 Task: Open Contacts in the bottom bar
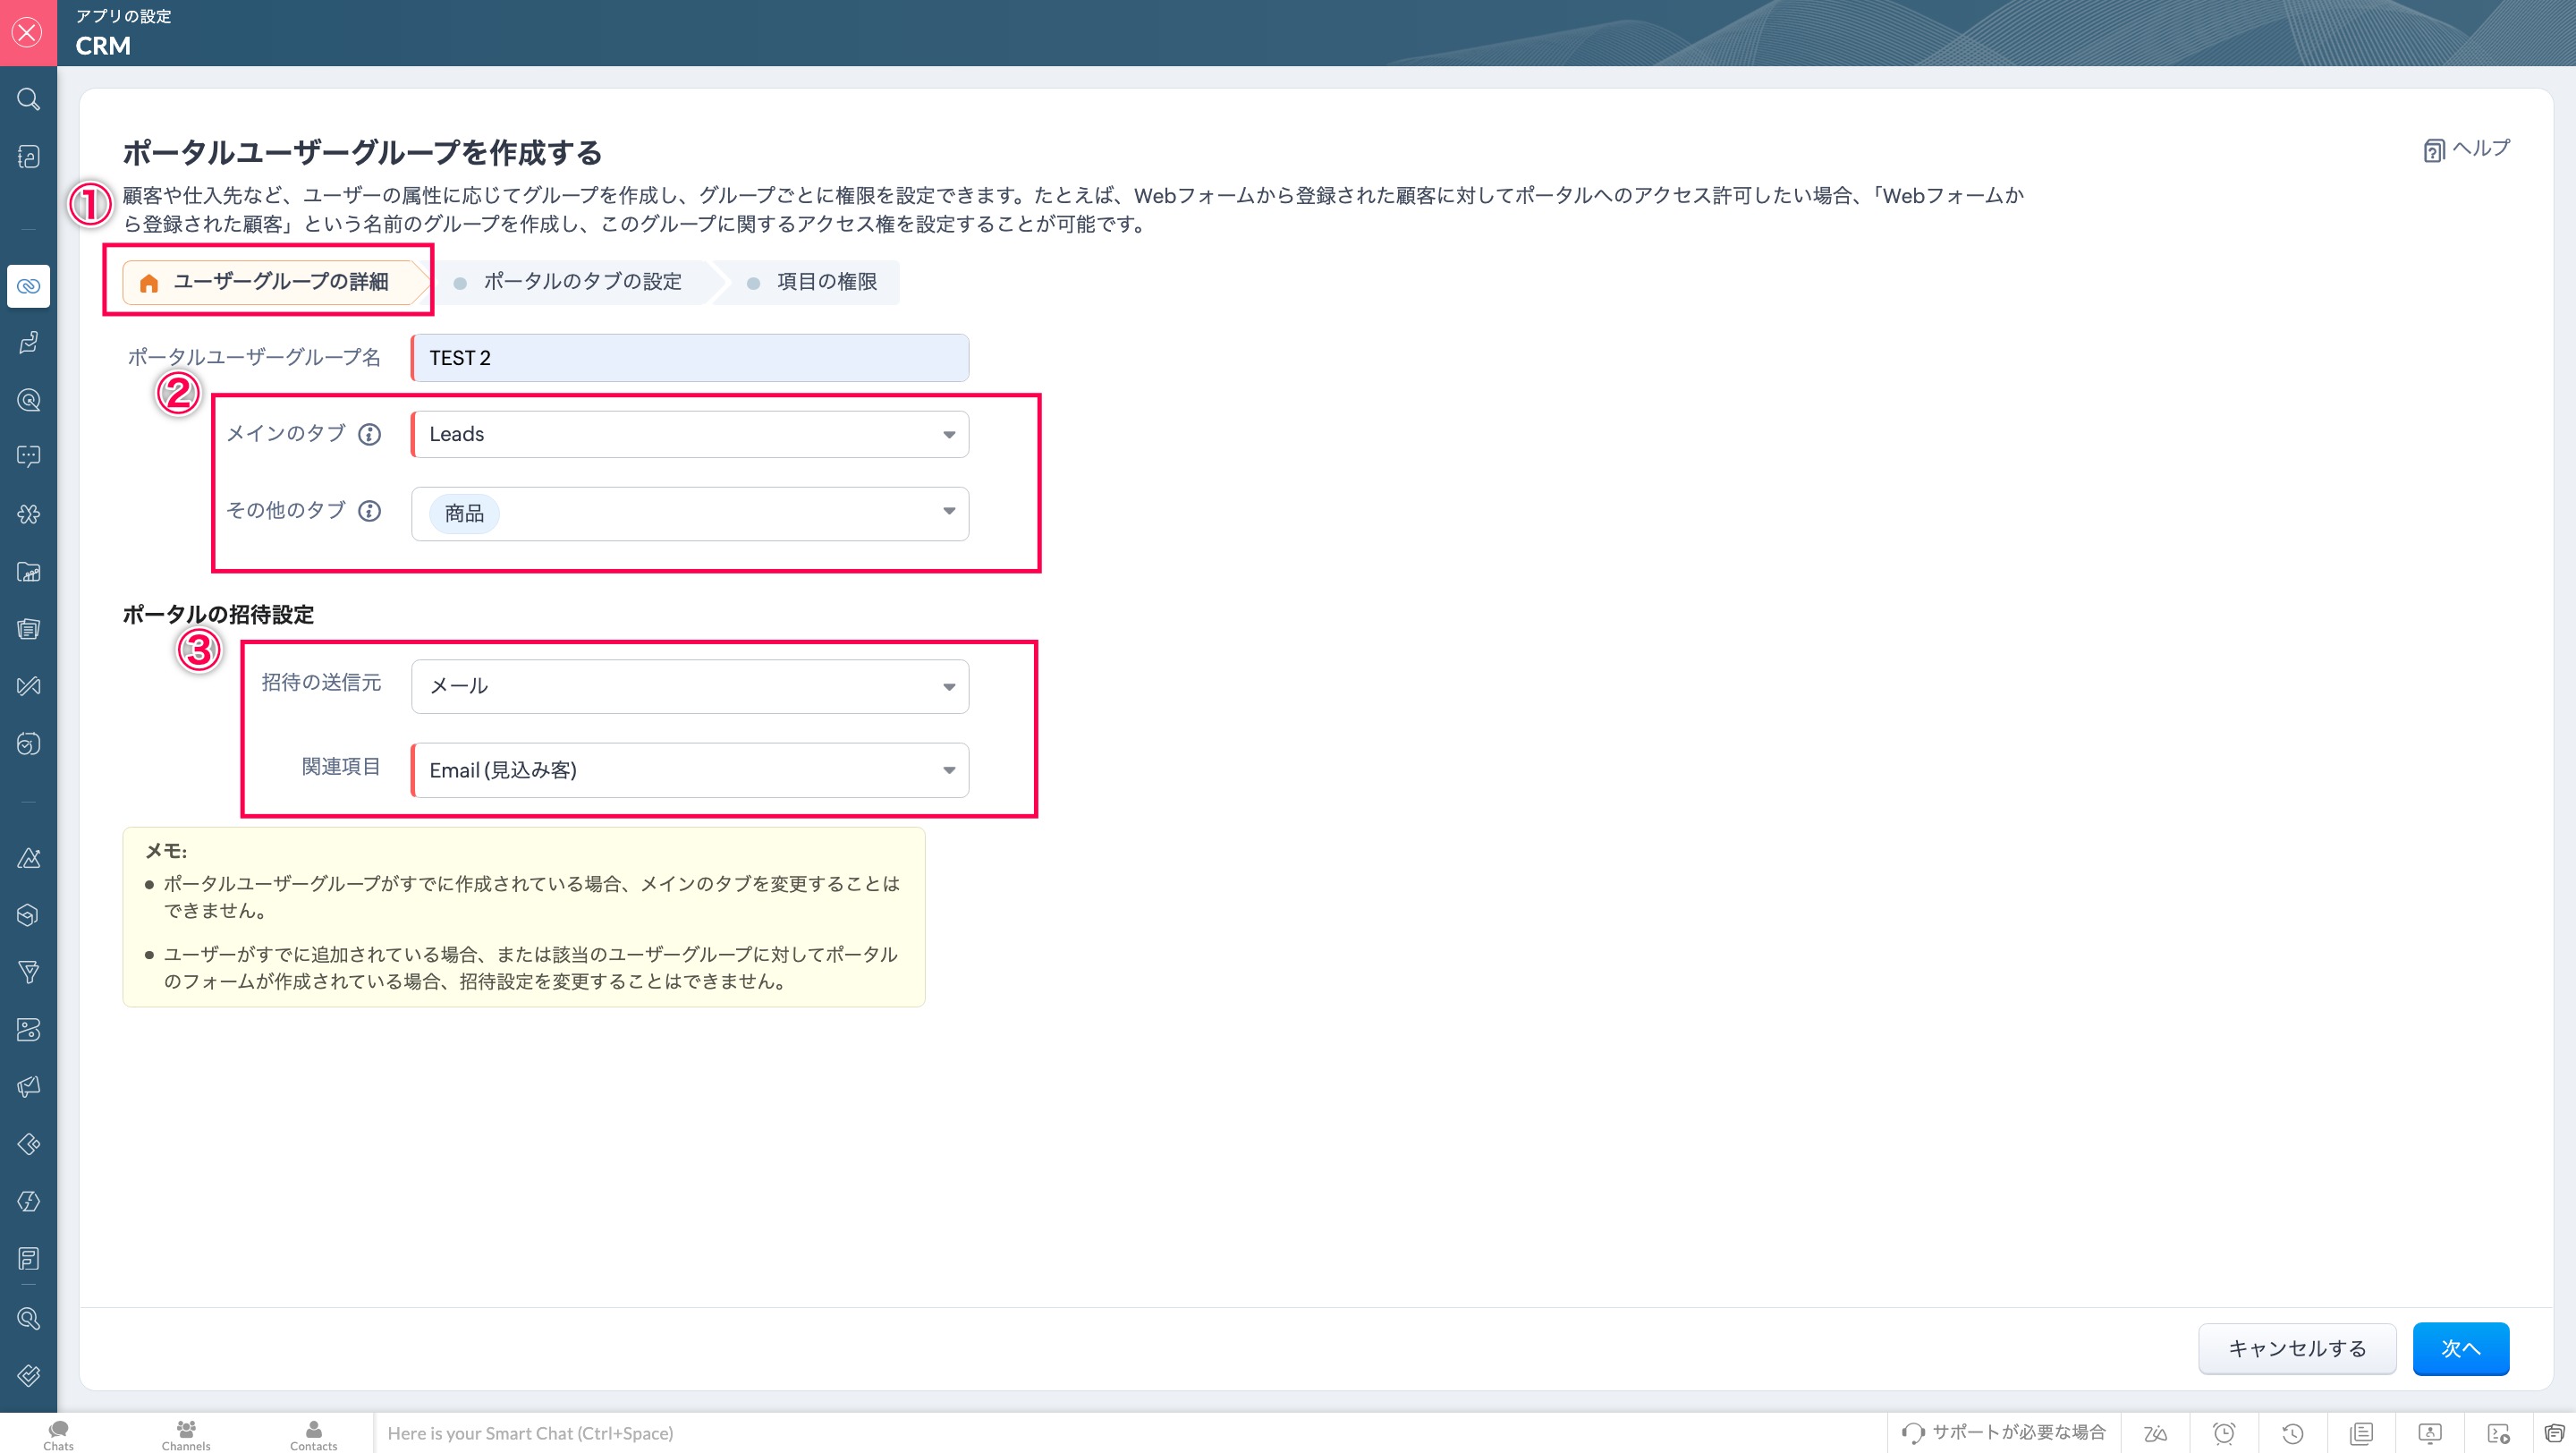click(x=313, y=1434)
